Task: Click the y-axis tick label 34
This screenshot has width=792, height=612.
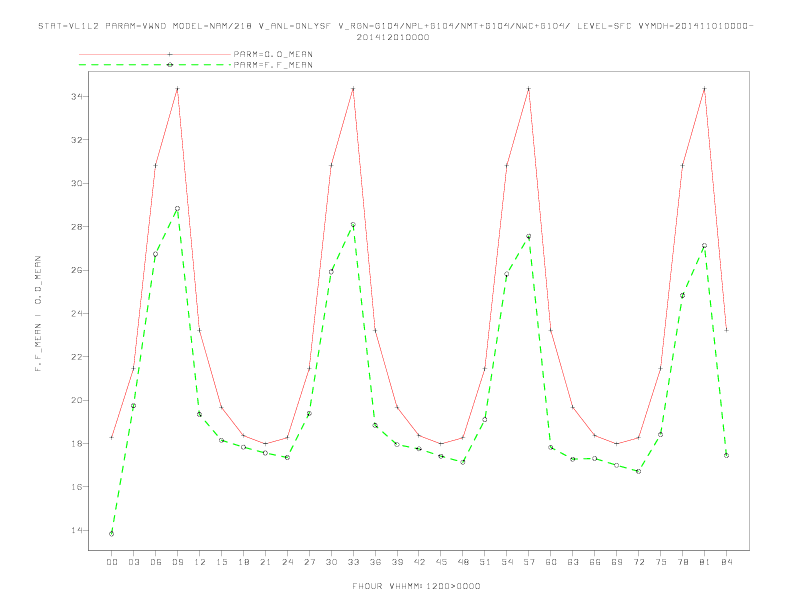Action: point(77,96)
